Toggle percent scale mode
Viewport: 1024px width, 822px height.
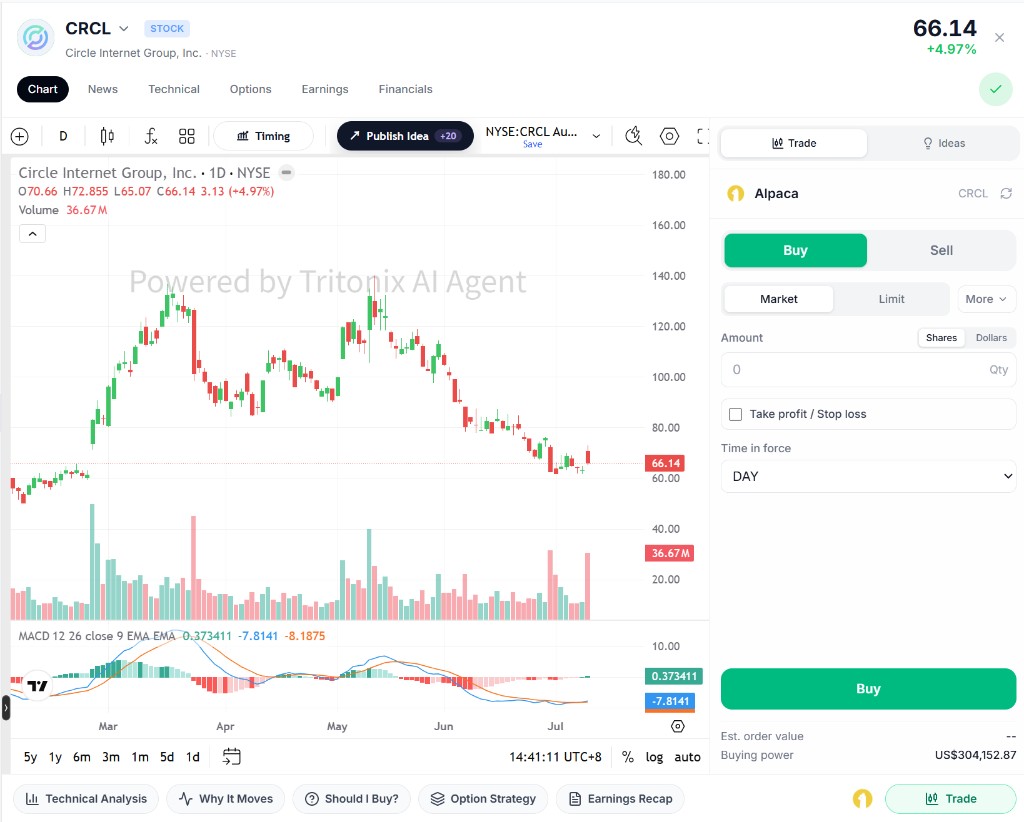628,757
